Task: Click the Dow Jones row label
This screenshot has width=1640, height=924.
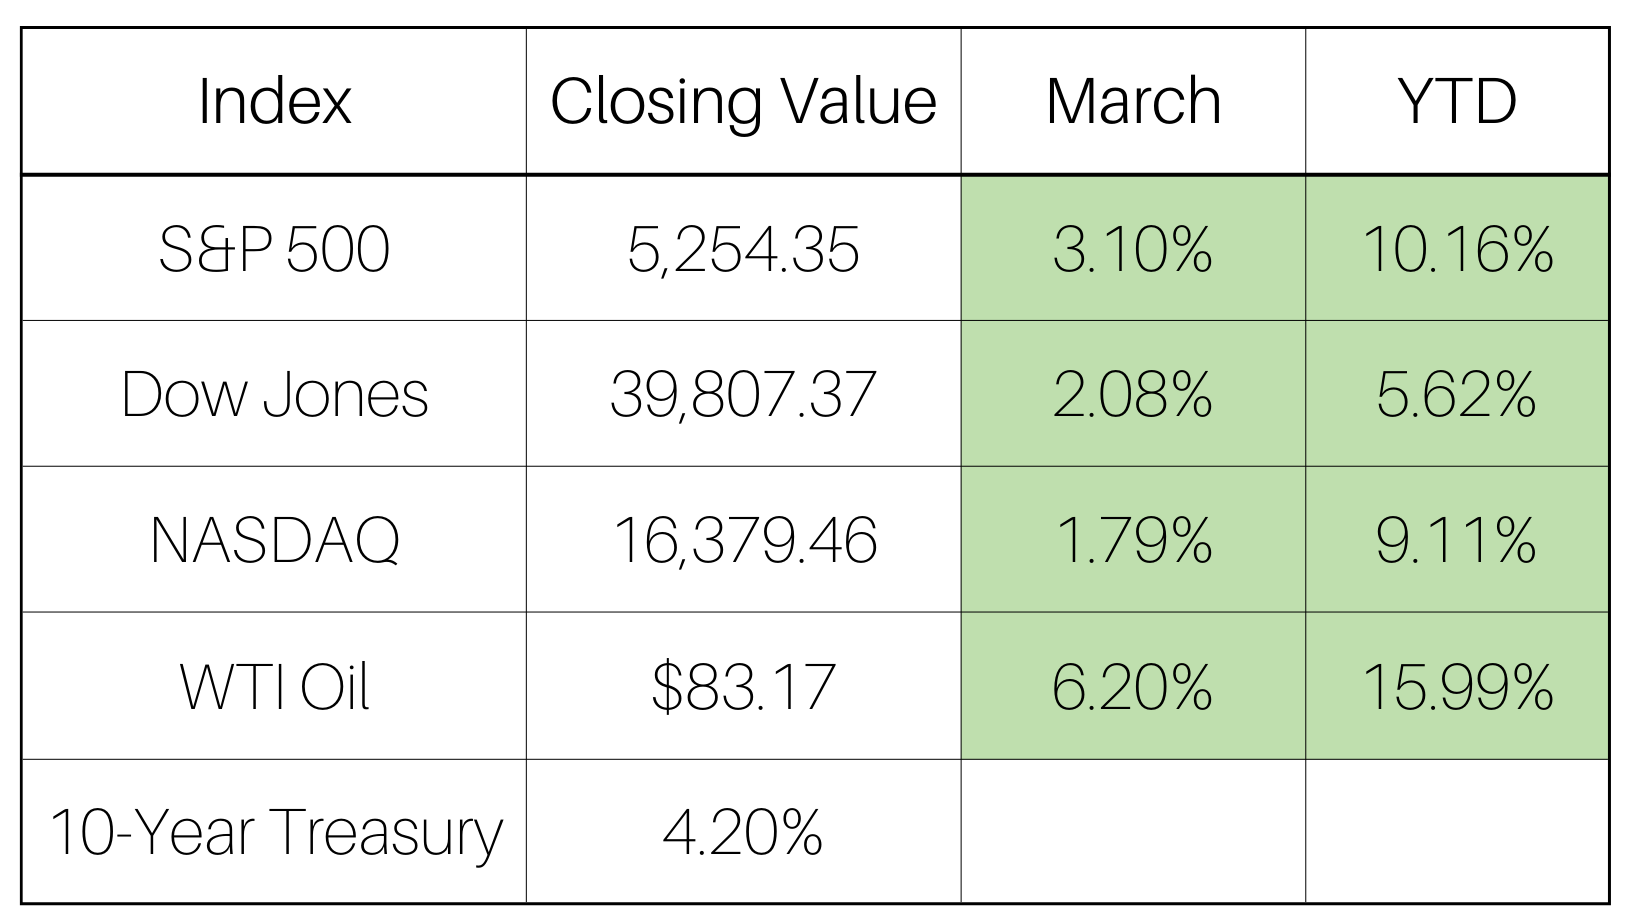Action: pos(274,394)
